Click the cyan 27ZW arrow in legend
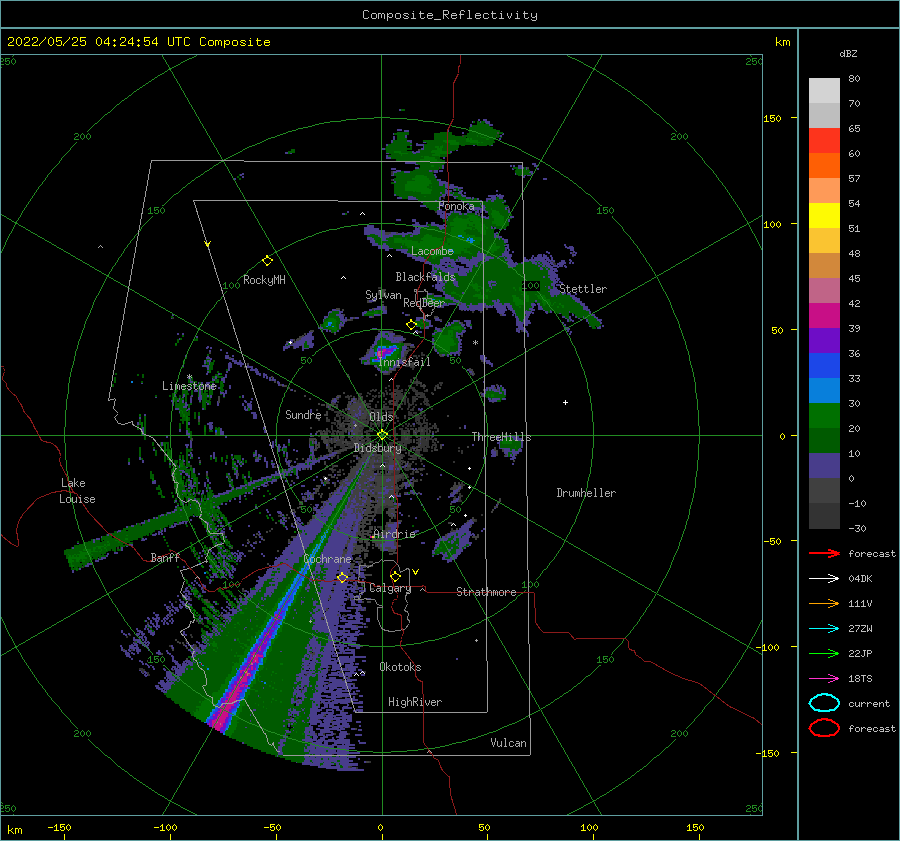 coord(824,629)
